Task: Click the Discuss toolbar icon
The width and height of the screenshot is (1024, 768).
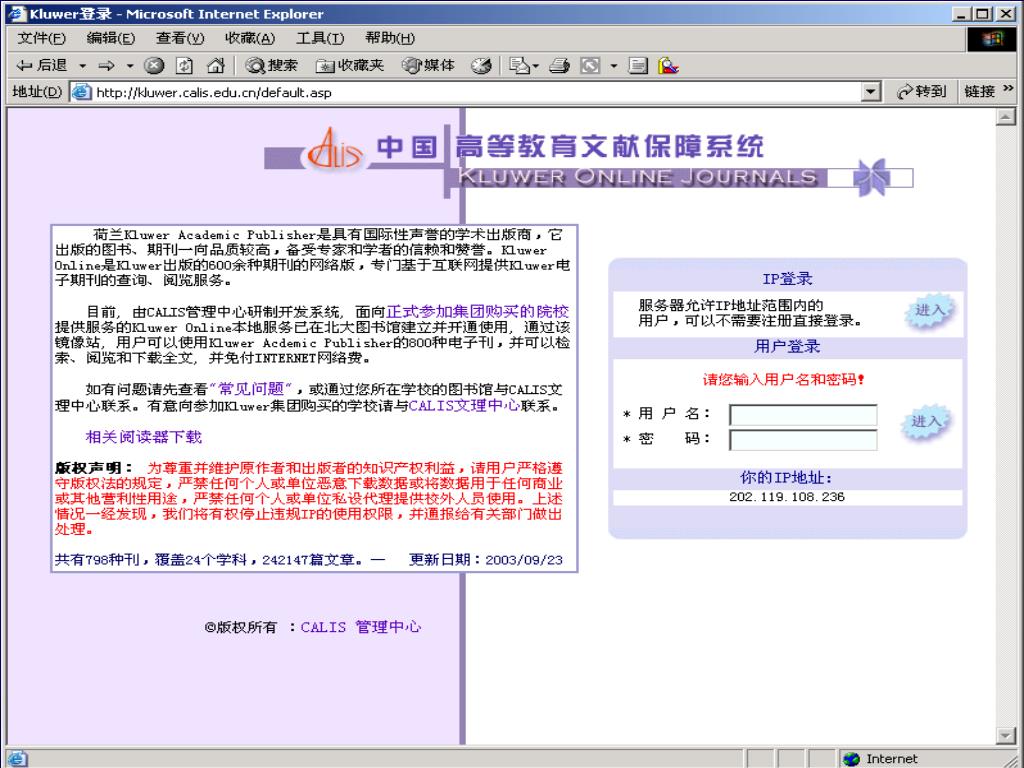Action: tap(638, 65)
